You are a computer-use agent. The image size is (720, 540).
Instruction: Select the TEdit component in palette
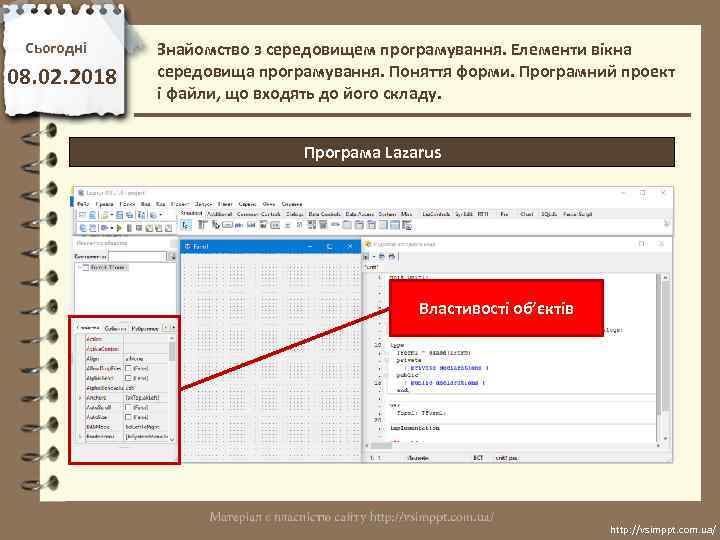tap(251, 225)
